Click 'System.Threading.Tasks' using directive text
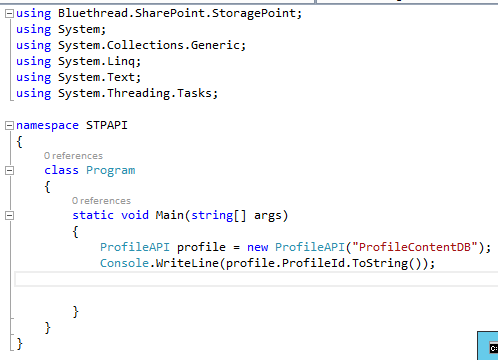This screenshot has height=360, width=498. 135,93
